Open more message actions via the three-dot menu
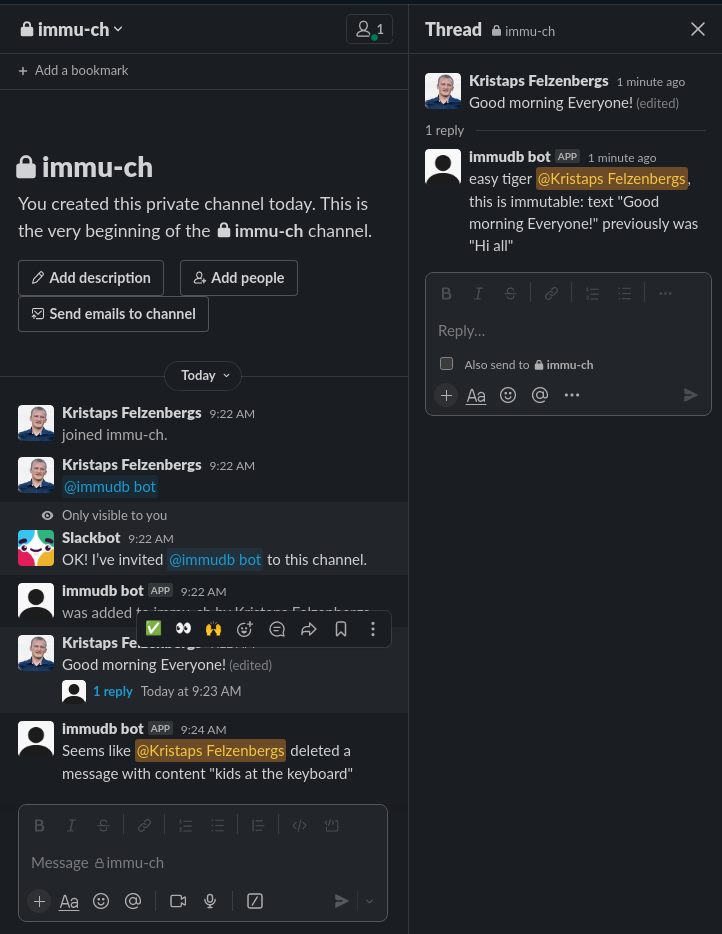The image size is (722, 934). coord(373,628)
